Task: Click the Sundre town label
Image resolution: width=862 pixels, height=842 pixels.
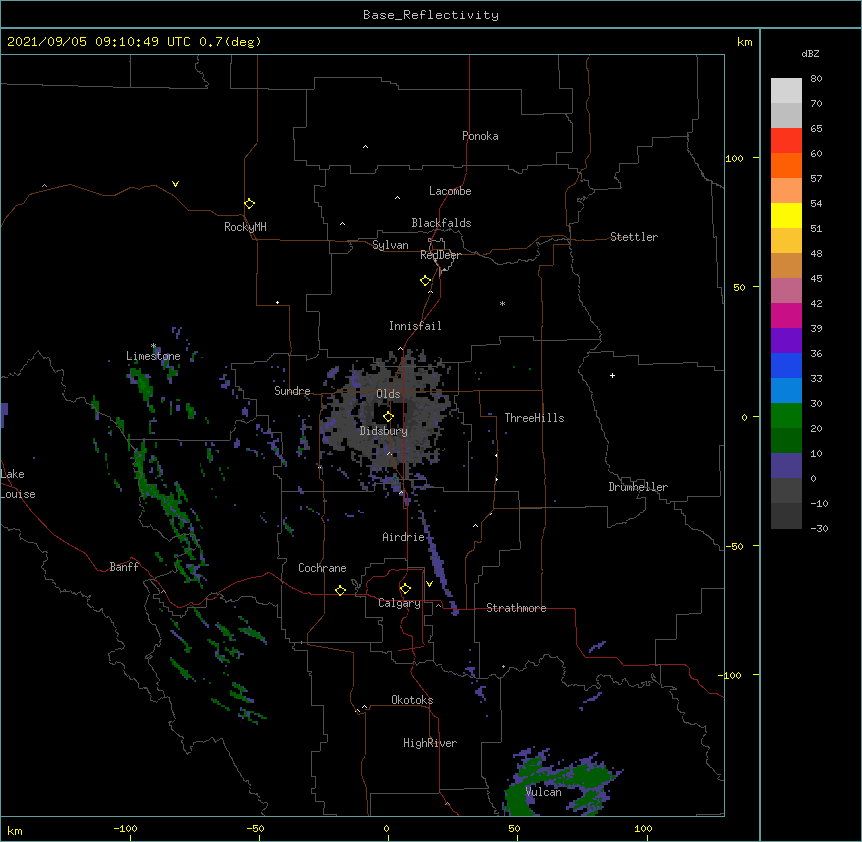Action: click(292, 391)
